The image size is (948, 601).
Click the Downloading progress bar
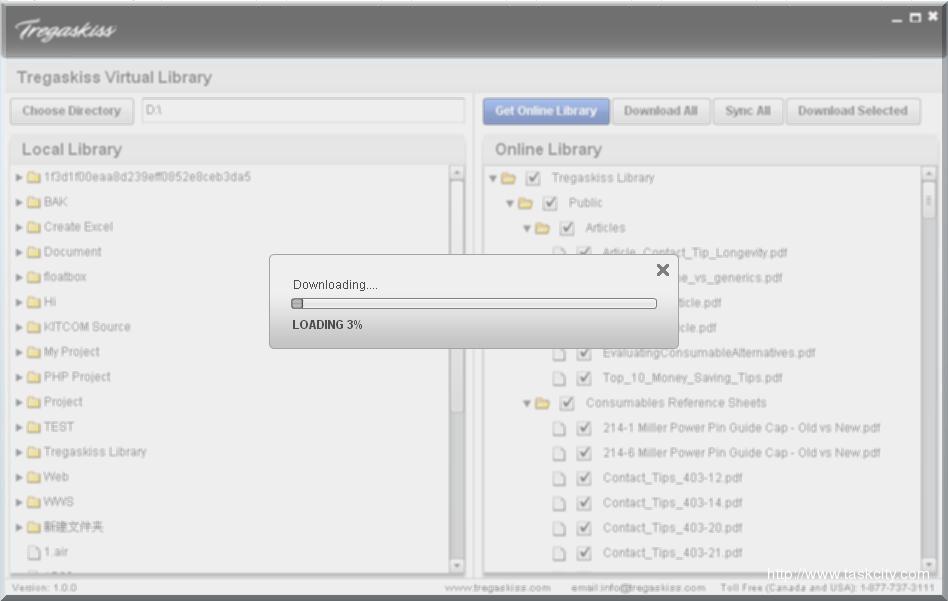click(x=474, y=304)
